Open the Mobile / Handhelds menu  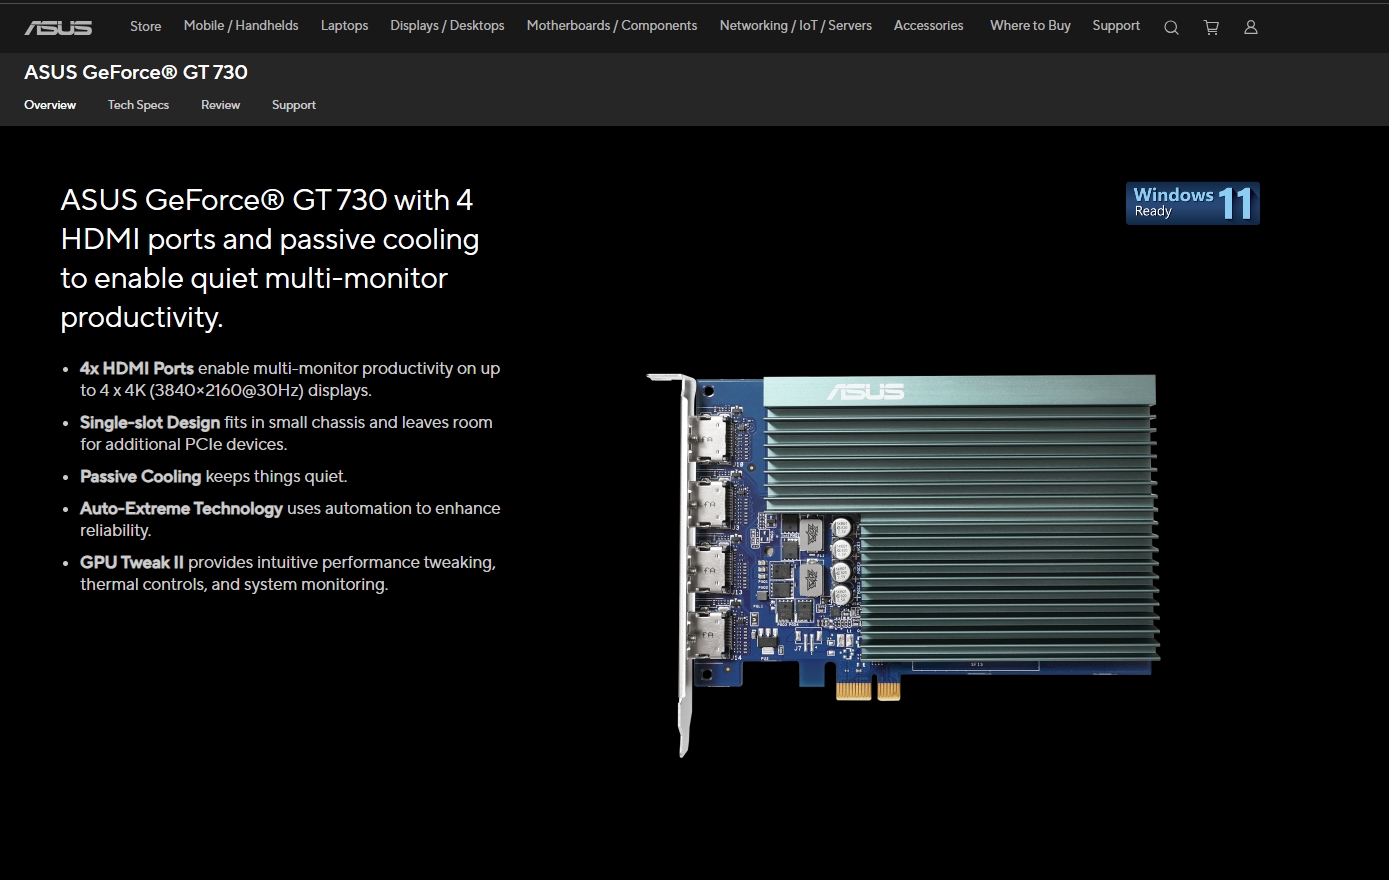coord(241,26)
